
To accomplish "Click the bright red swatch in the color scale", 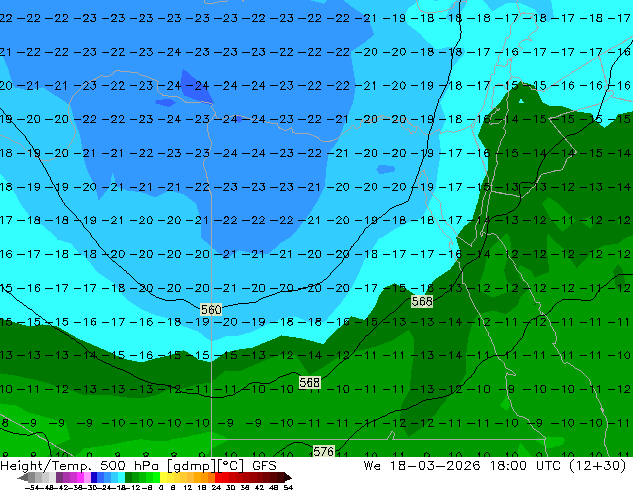I will click(218, 477).
